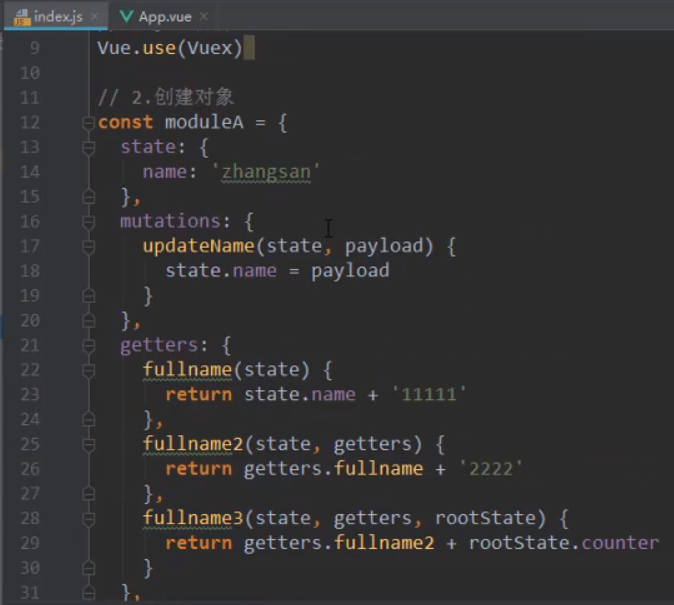Image resolution: width=674 pixels, height=605 pixels.
Task: Click the '11111' string literal
Action: click(x=429, y=394)
